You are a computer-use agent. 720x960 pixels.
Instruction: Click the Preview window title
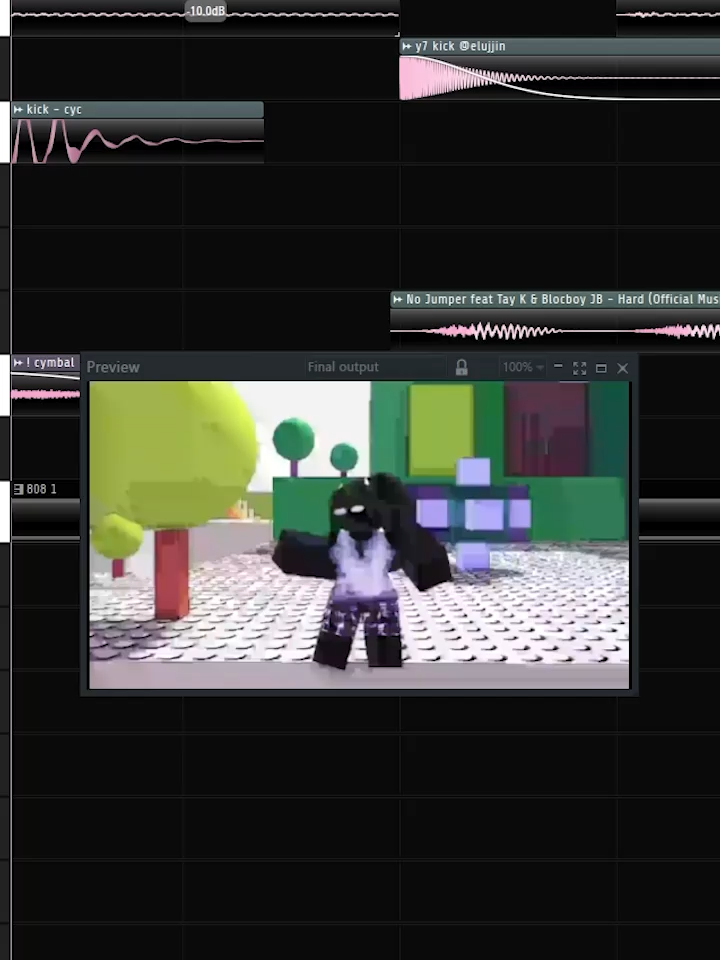[113, 367]
